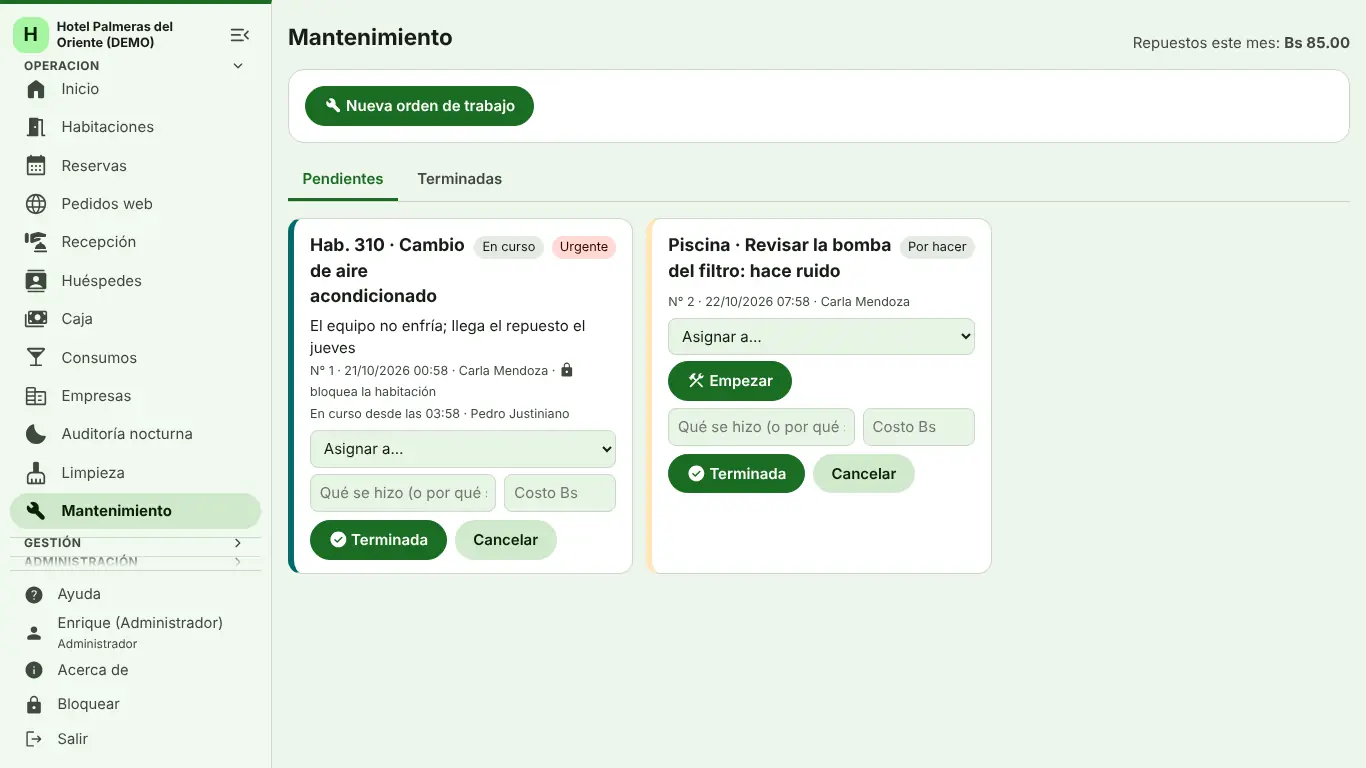Click the Enrique user profile icon
Image resolution: width=1366 pixels, height=768 pixels.
[x=34, y=632]
